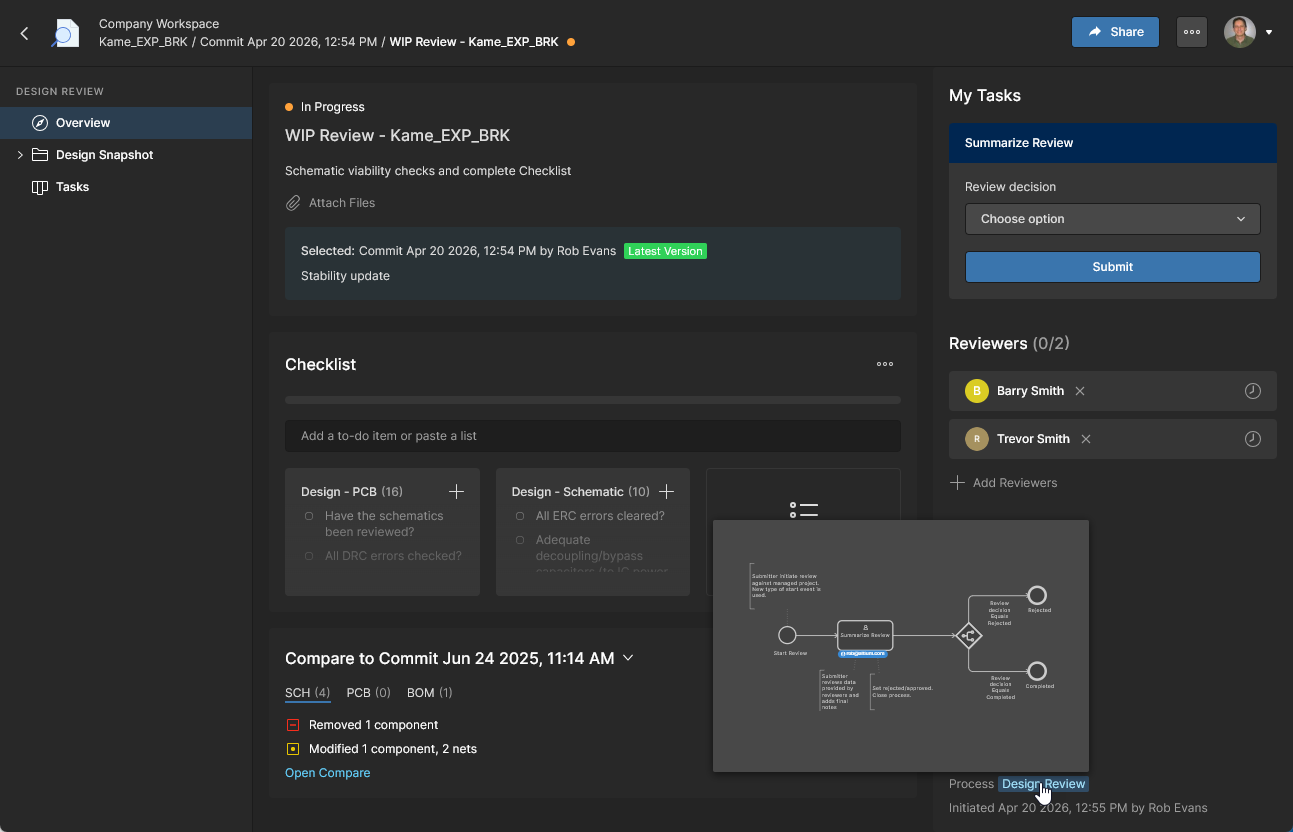Click the Attach Files paperclip

coord(293,203)
